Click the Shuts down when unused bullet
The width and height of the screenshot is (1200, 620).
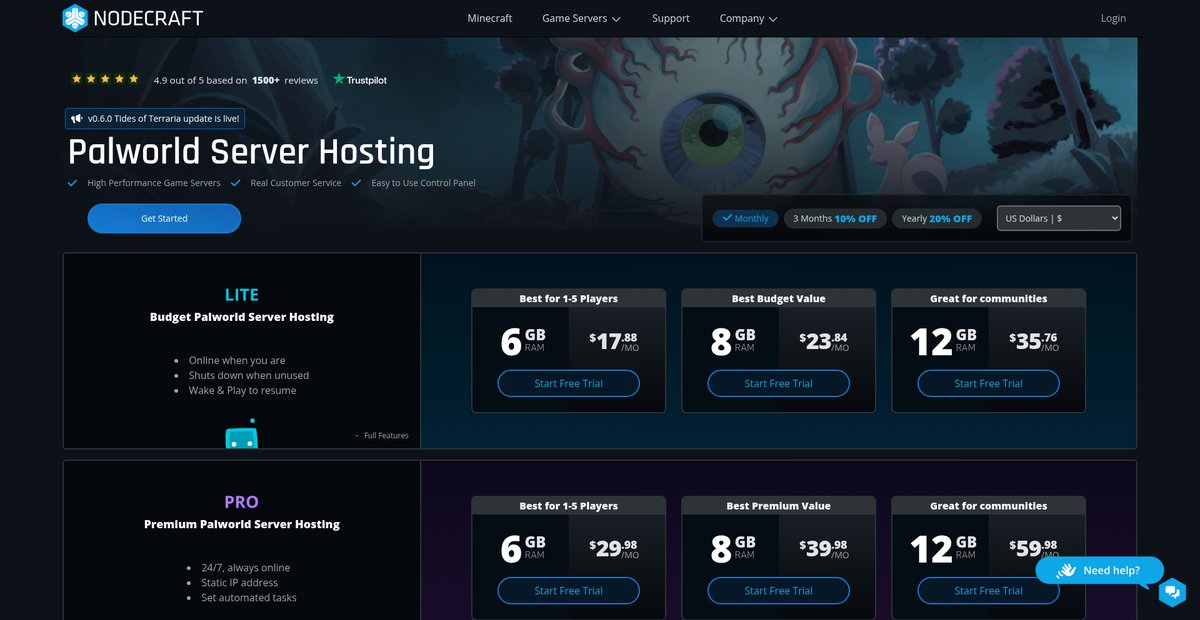pyautogui.click(x=249, y=375)
